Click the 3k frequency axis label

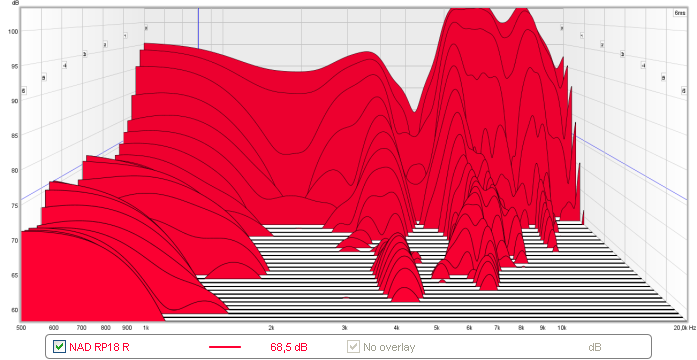(x=344, y=328)
